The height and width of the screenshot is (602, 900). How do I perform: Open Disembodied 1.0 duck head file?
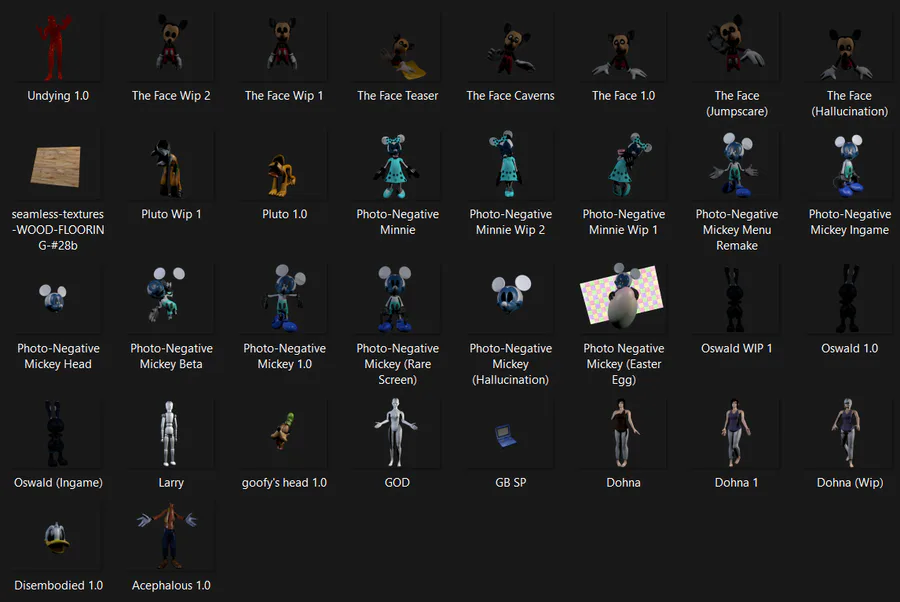(56, 537)
